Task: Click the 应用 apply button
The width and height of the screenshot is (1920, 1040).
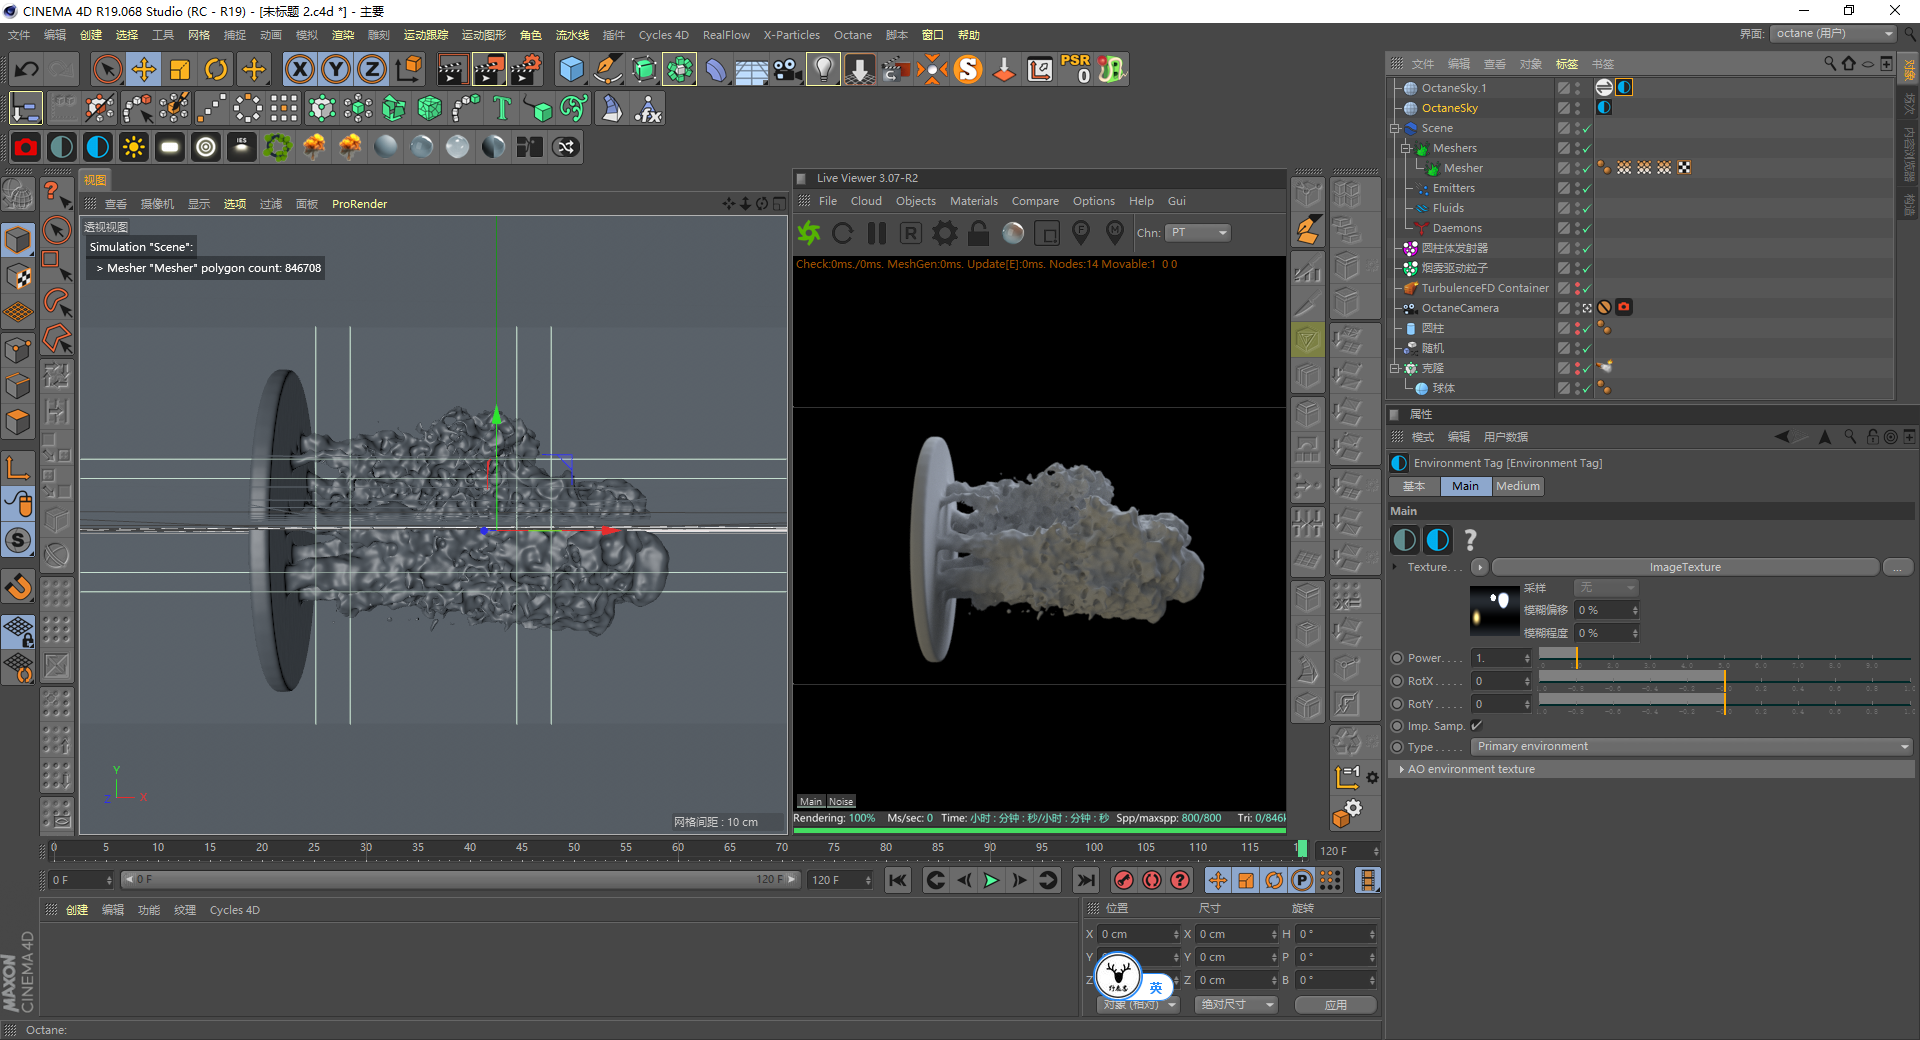Action: click(x=1335, y=1005)
